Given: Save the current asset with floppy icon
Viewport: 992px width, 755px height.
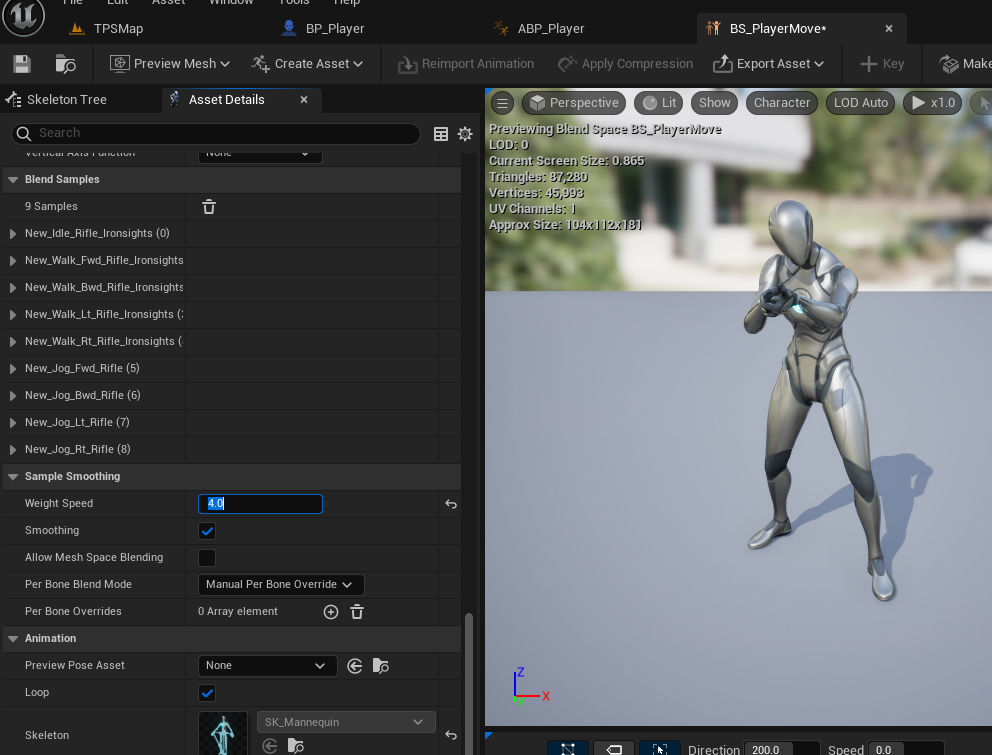Looking at the screenshot, I should (x=22, y=64).
